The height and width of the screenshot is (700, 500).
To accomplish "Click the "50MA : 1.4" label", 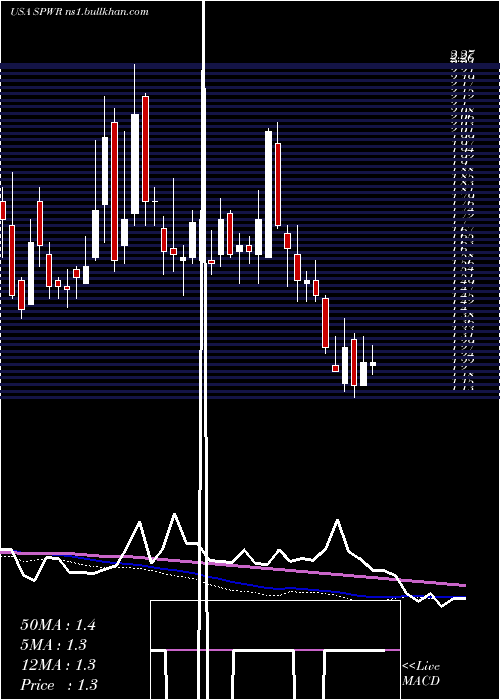I will click(58, 625).
